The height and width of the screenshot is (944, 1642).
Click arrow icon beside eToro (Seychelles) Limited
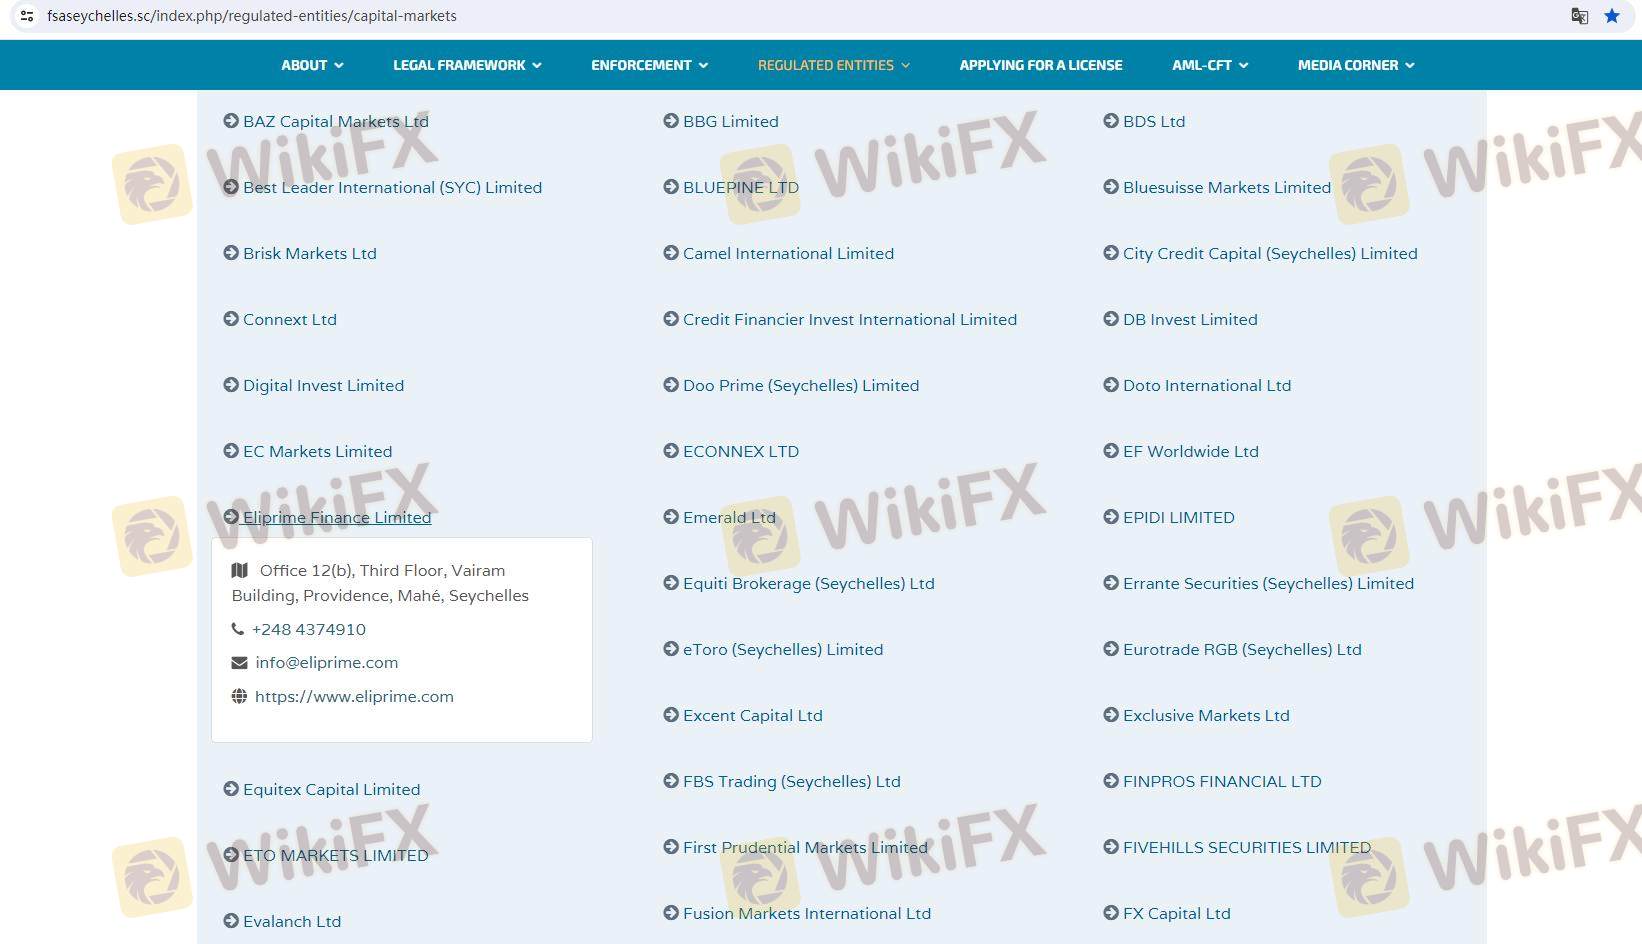(671, 649)
